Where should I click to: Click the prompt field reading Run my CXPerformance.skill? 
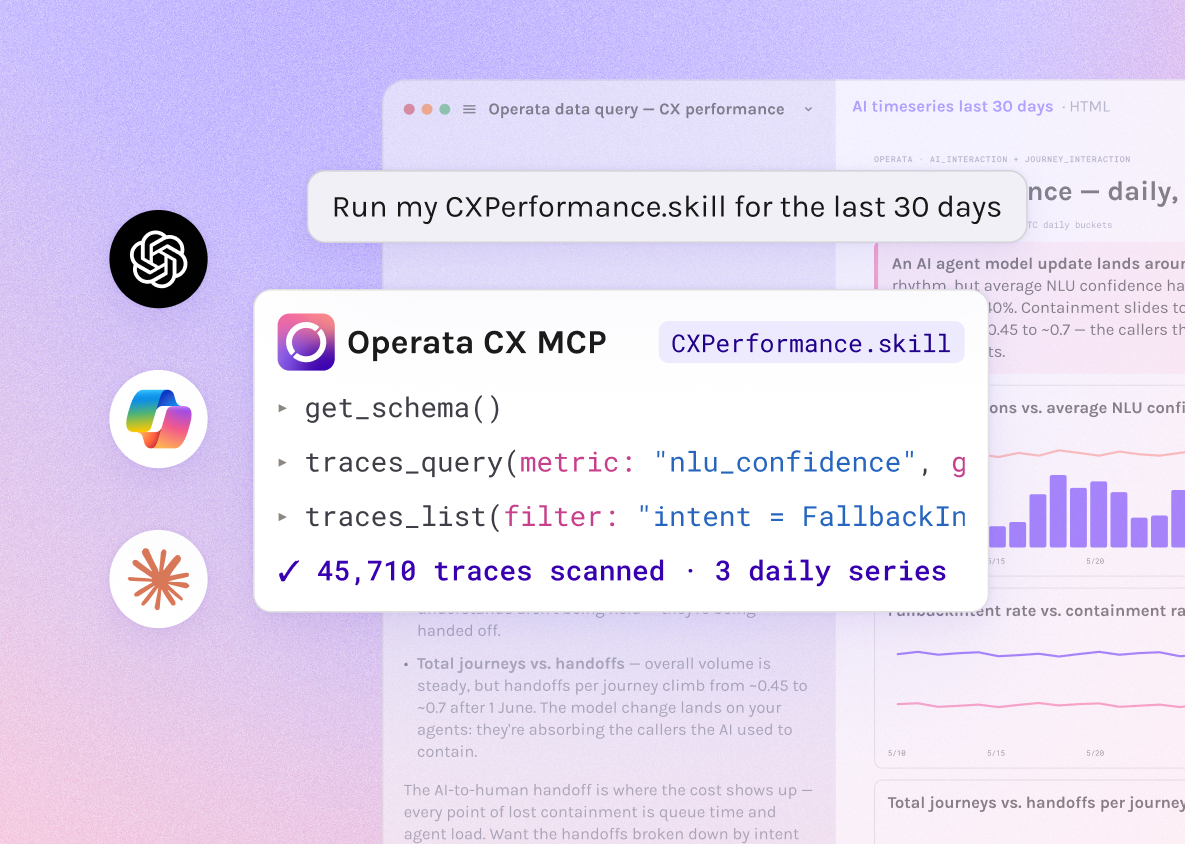coord(667,207)
